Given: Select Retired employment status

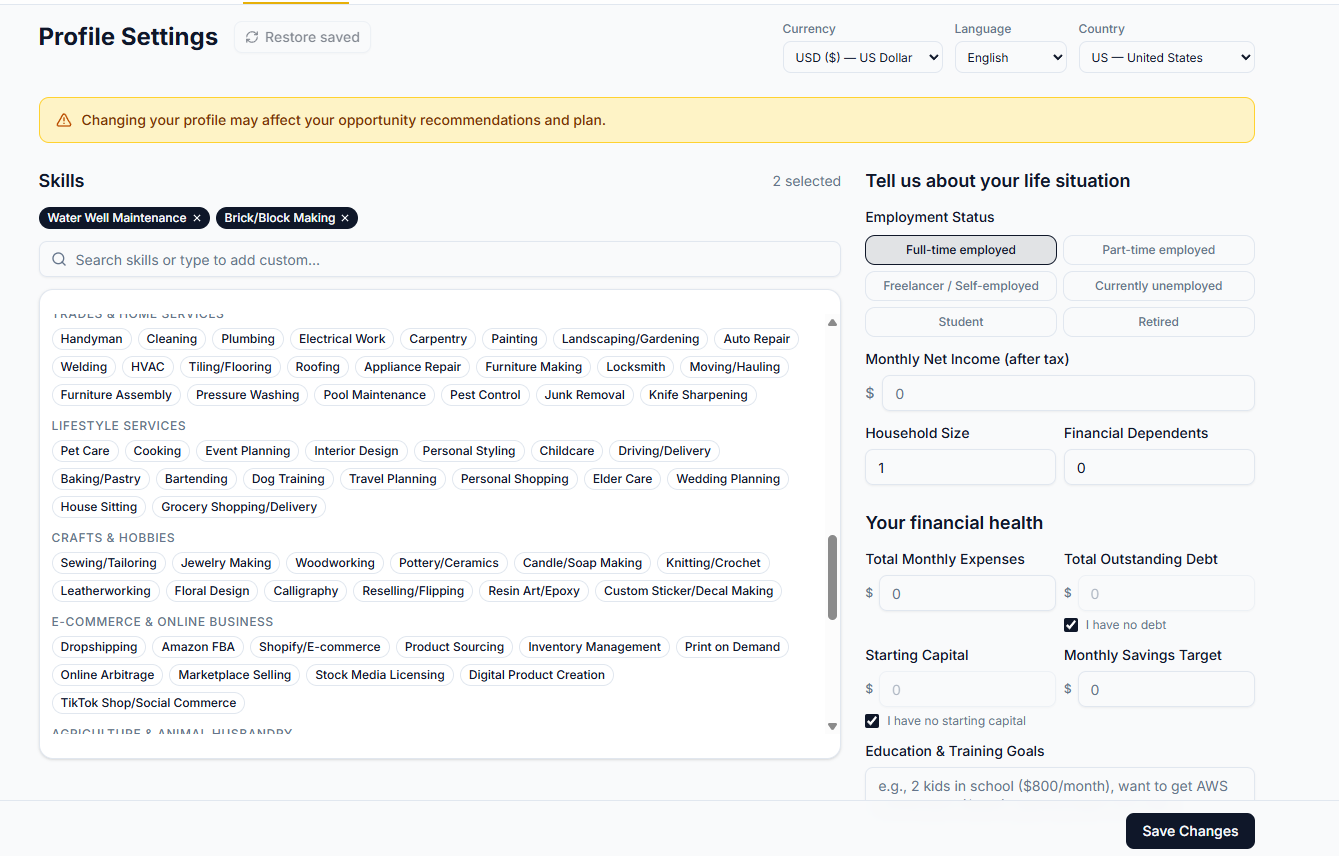Looking at the screenshot, I should click(1158, 321).
